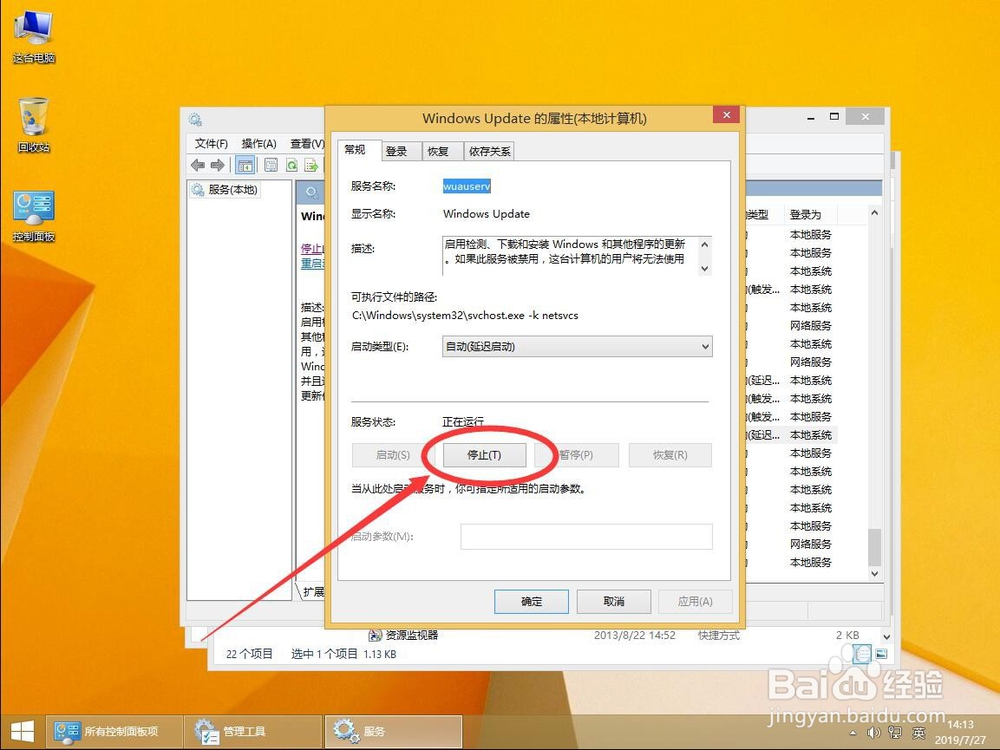
Task: Click the 取消 button
Action: tap(614, 601)
